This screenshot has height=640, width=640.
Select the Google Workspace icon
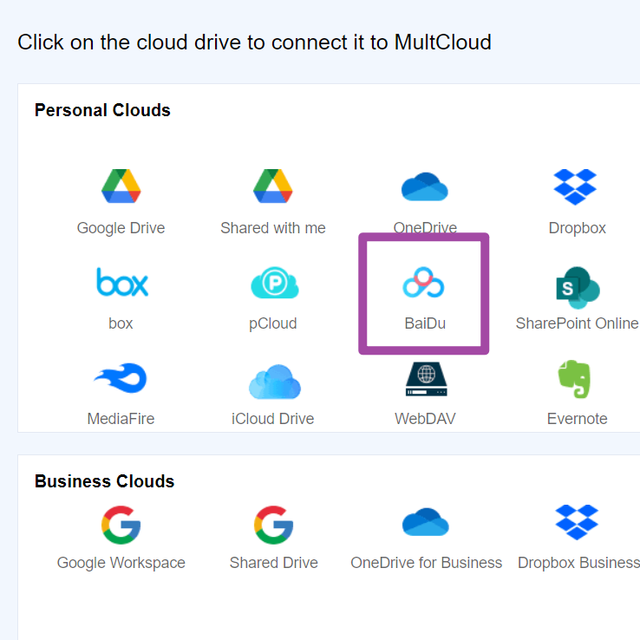[121, 525]
